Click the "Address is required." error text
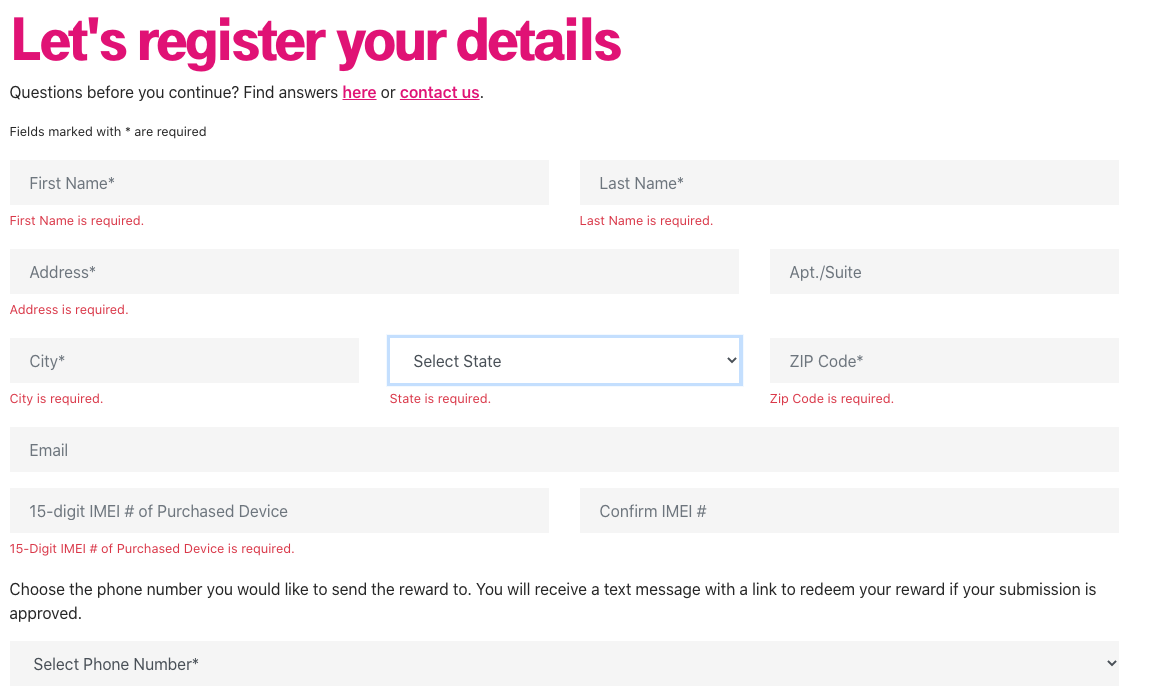Image resolution: width=1152 pixels, height=697 pixels. point(69,310)
